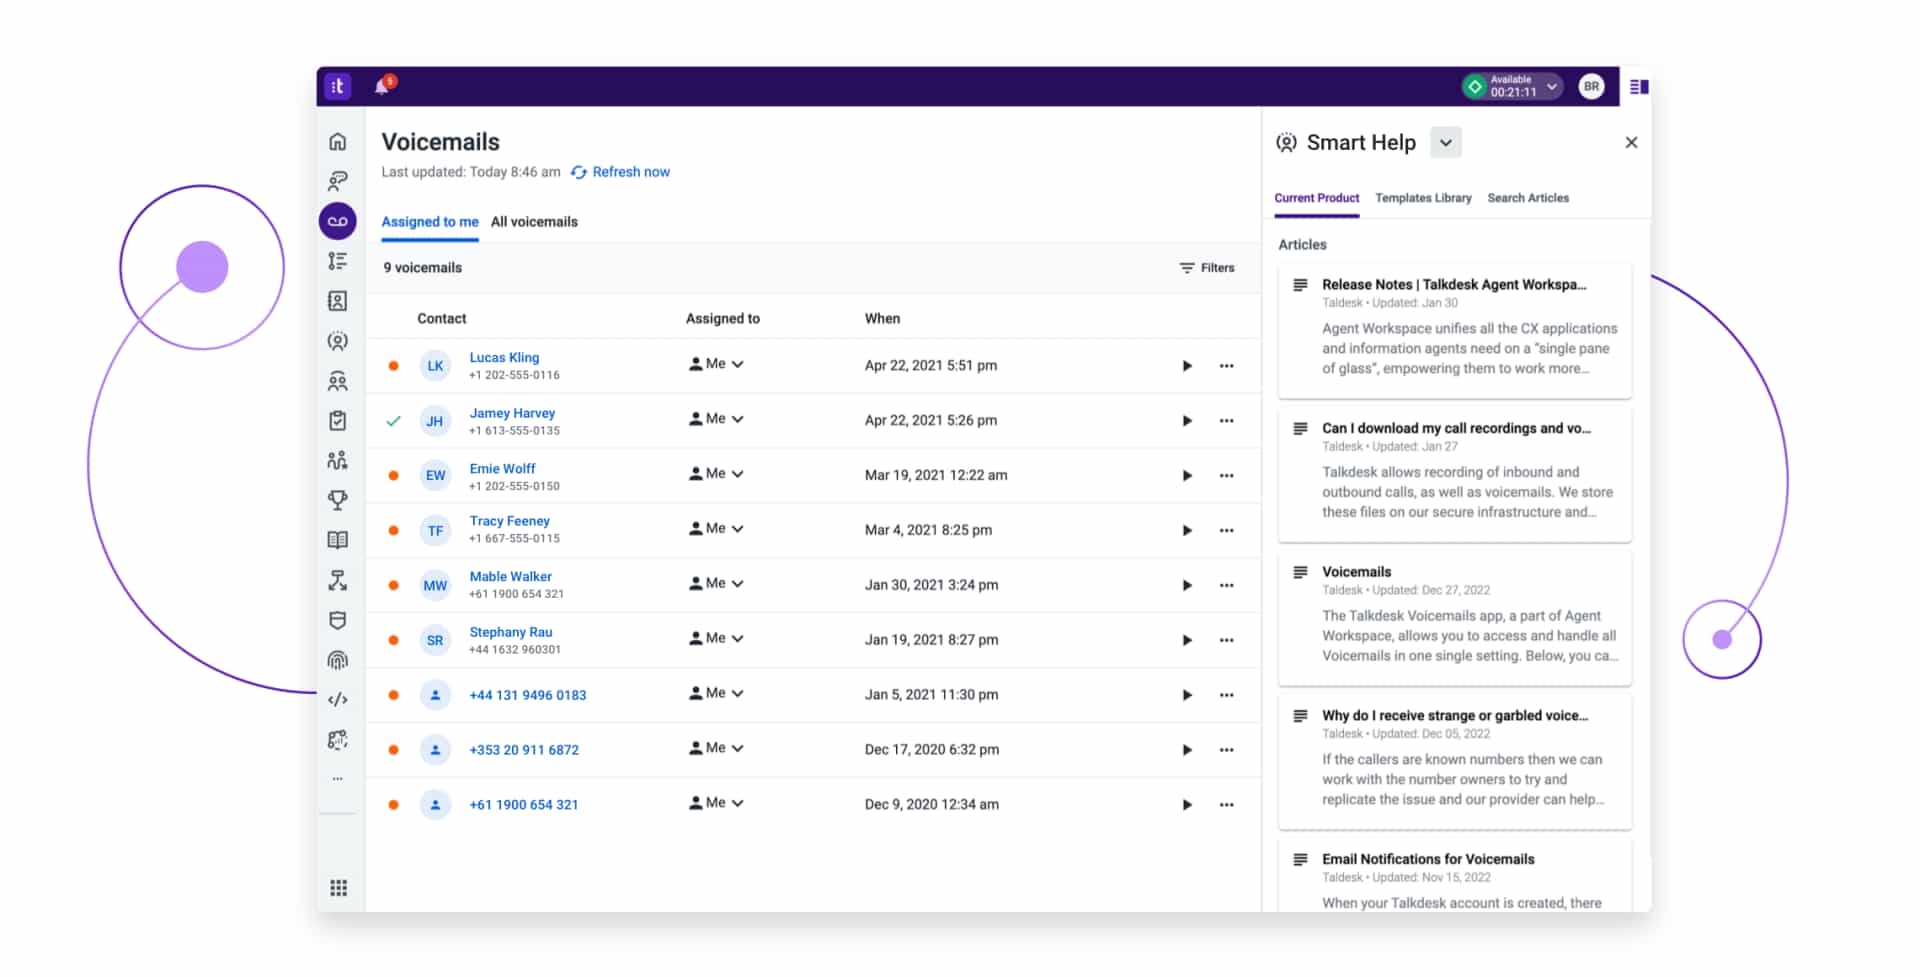Click the Filters icon above the voicemail list
Screen dimensions: 1920x977
(x=1185, y=267)
